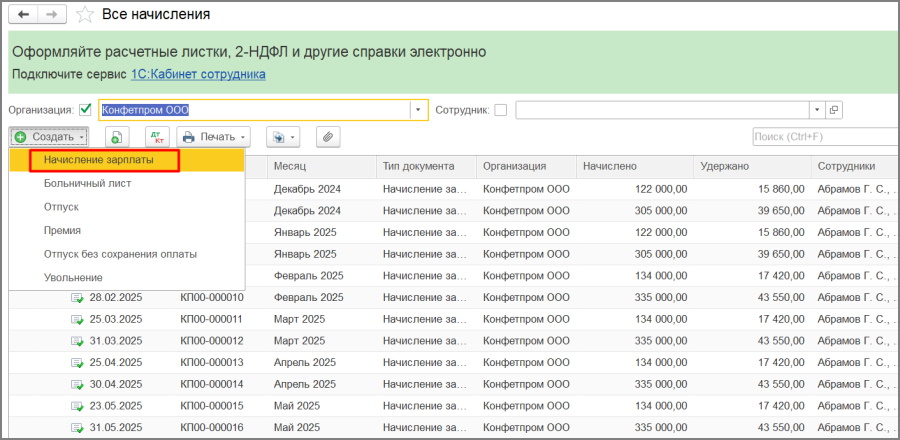Screen dimensions: 900x440
Task: Click document icon for row 23.05.2025
Action: pyautogui.click(x=77, y=406)
